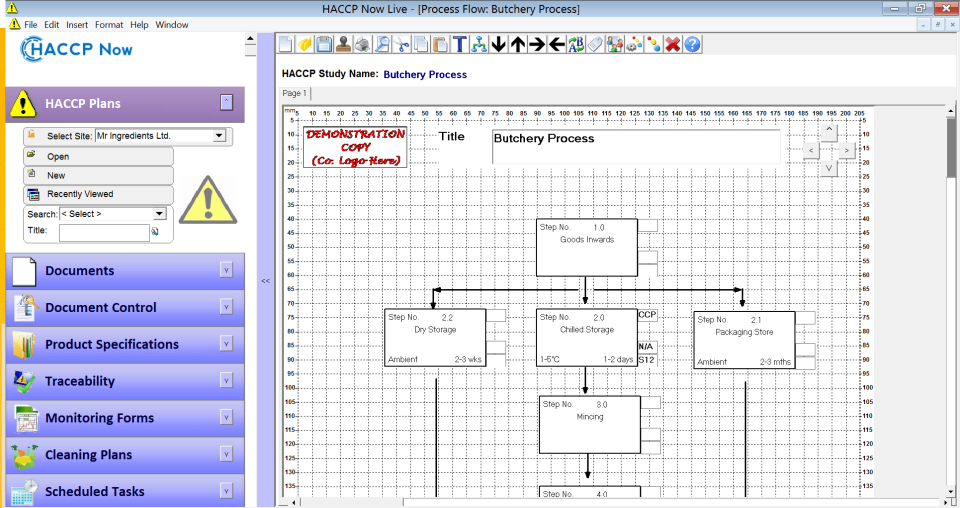Viewport: 960px width, 508px height.
Task: Click the gear with colored dots icon
Action: click(634, 44)
